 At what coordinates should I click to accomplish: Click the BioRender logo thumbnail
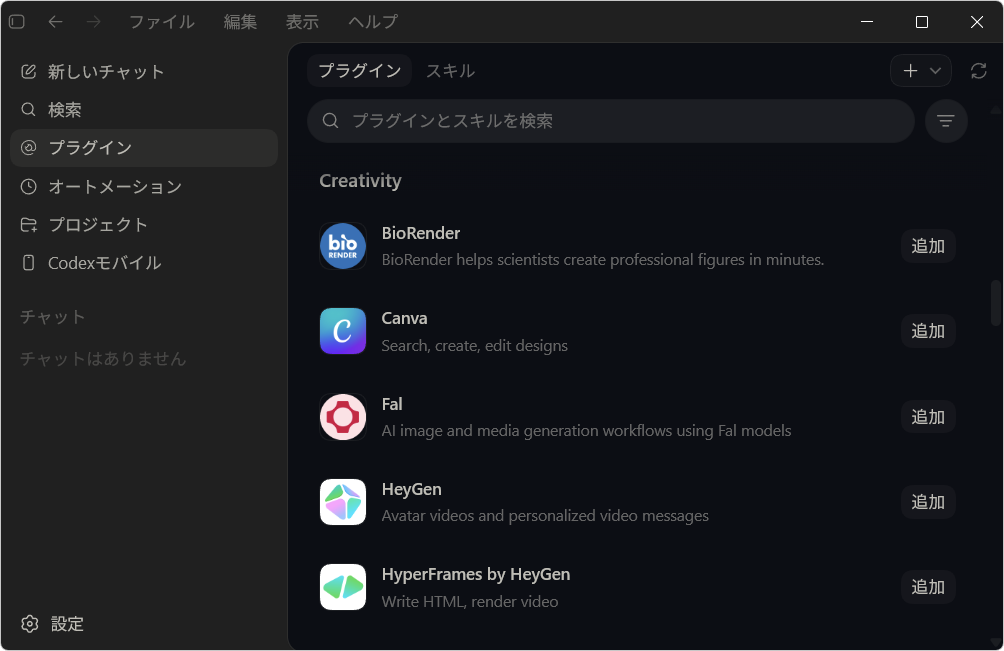point(343,246)
